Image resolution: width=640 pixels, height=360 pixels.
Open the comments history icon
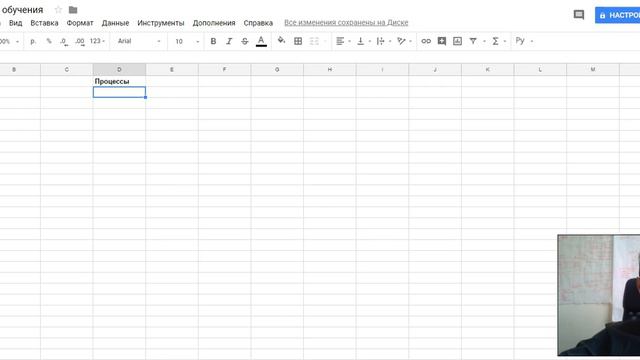[x=579, y=15]
